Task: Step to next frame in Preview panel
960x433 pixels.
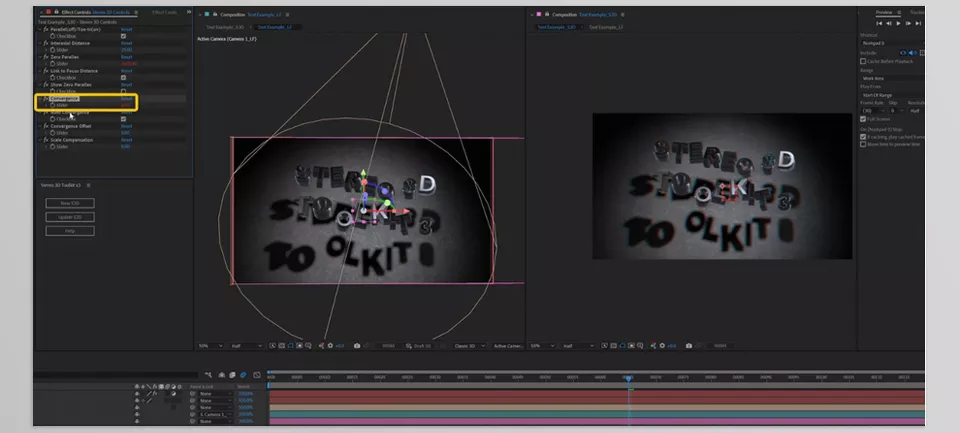Action: tap(908, 23)
